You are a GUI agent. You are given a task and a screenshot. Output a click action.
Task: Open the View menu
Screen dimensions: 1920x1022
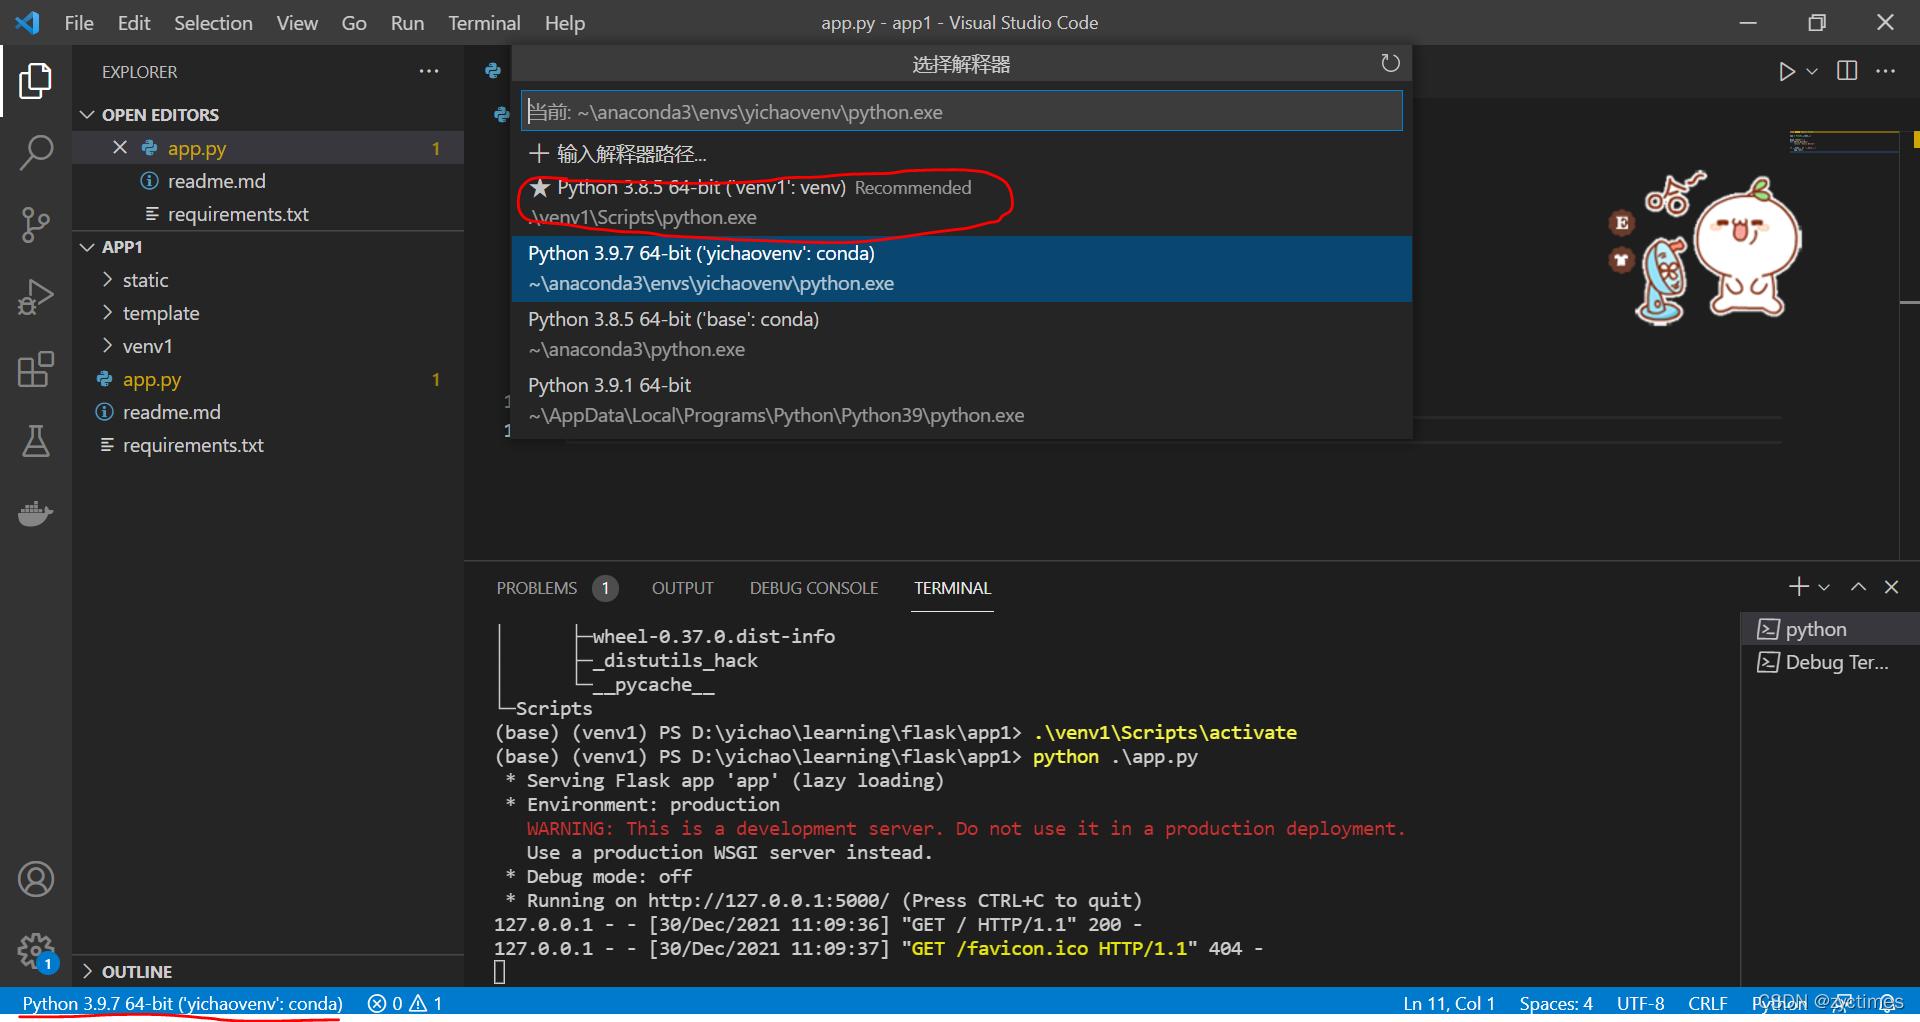coord(297,22)
